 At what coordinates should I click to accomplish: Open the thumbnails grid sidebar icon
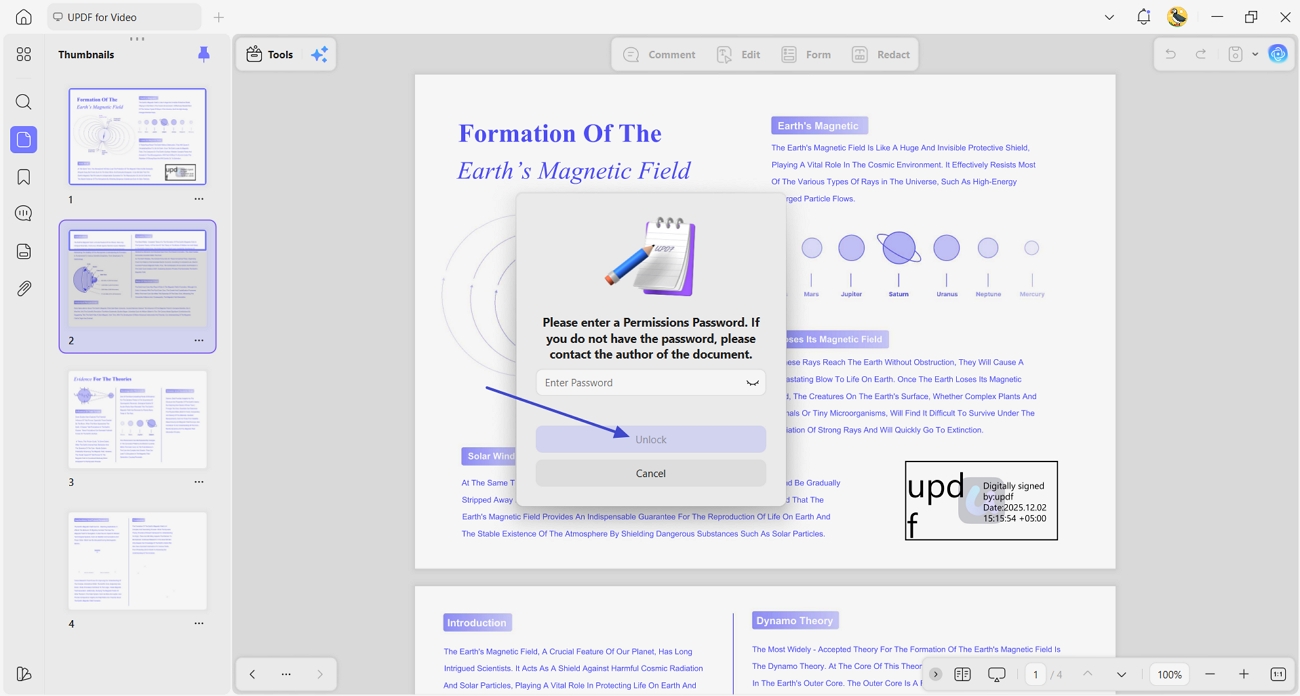(24, 55)
